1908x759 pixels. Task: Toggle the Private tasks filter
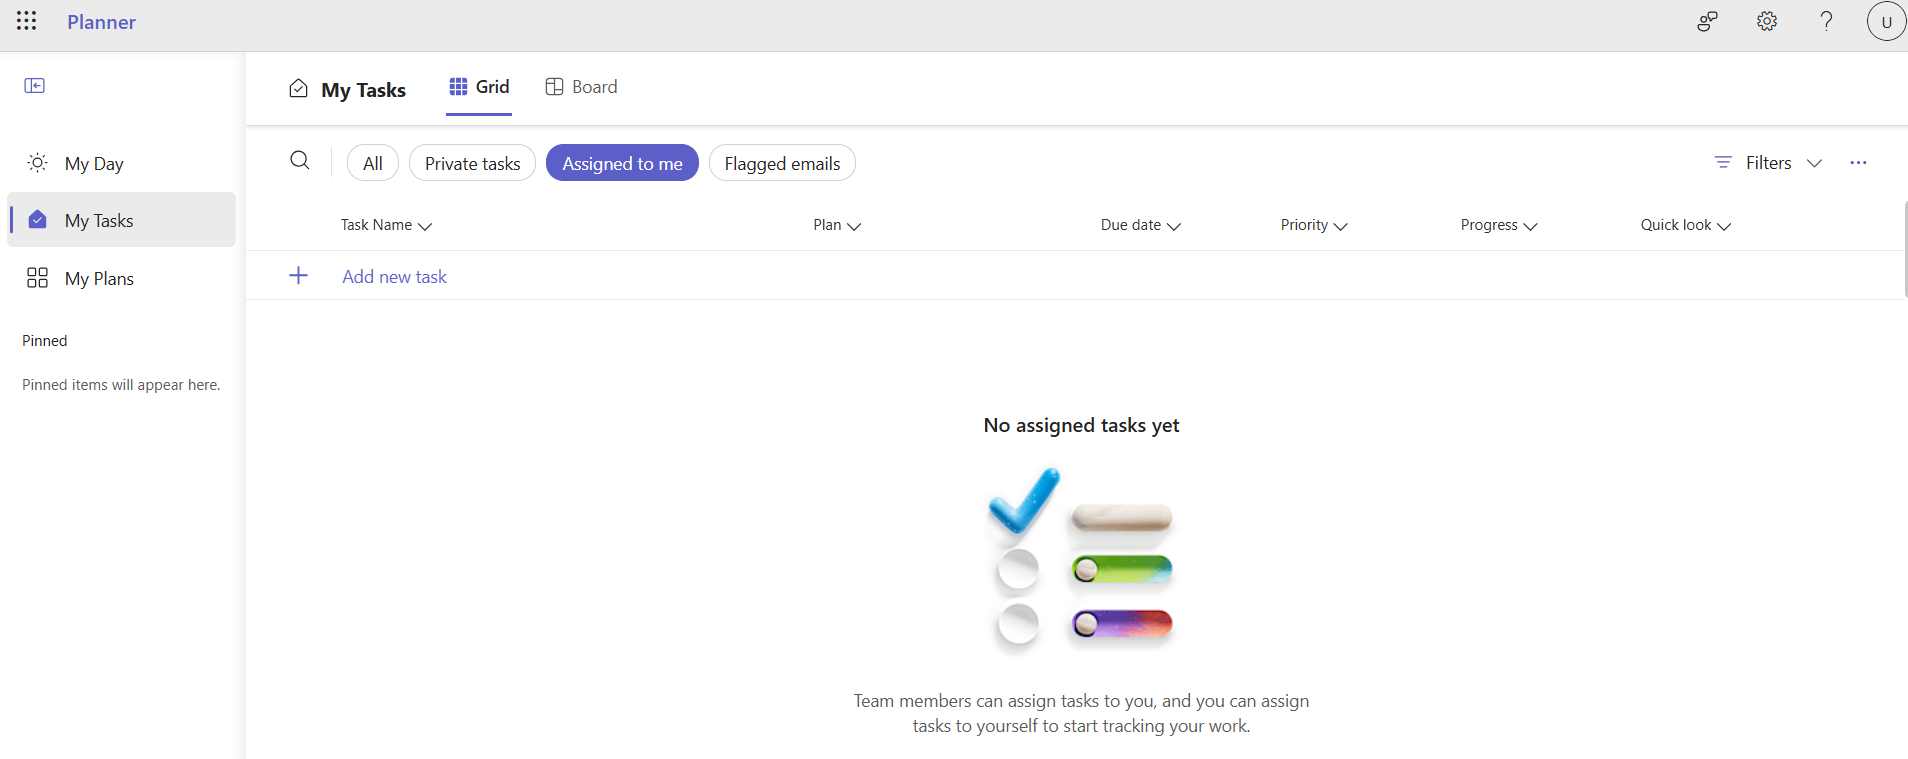[x=472, y=163]
